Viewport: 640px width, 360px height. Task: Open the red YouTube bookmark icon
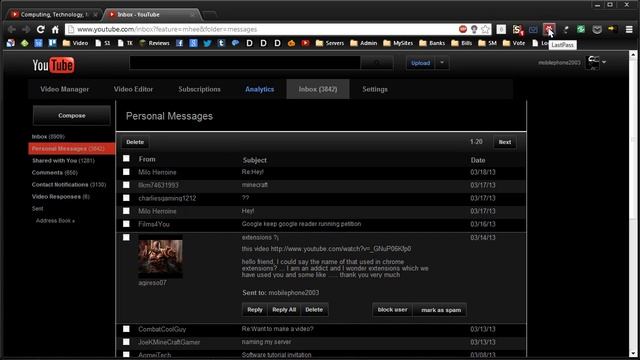pyautogui.click(x=305, y=43)
